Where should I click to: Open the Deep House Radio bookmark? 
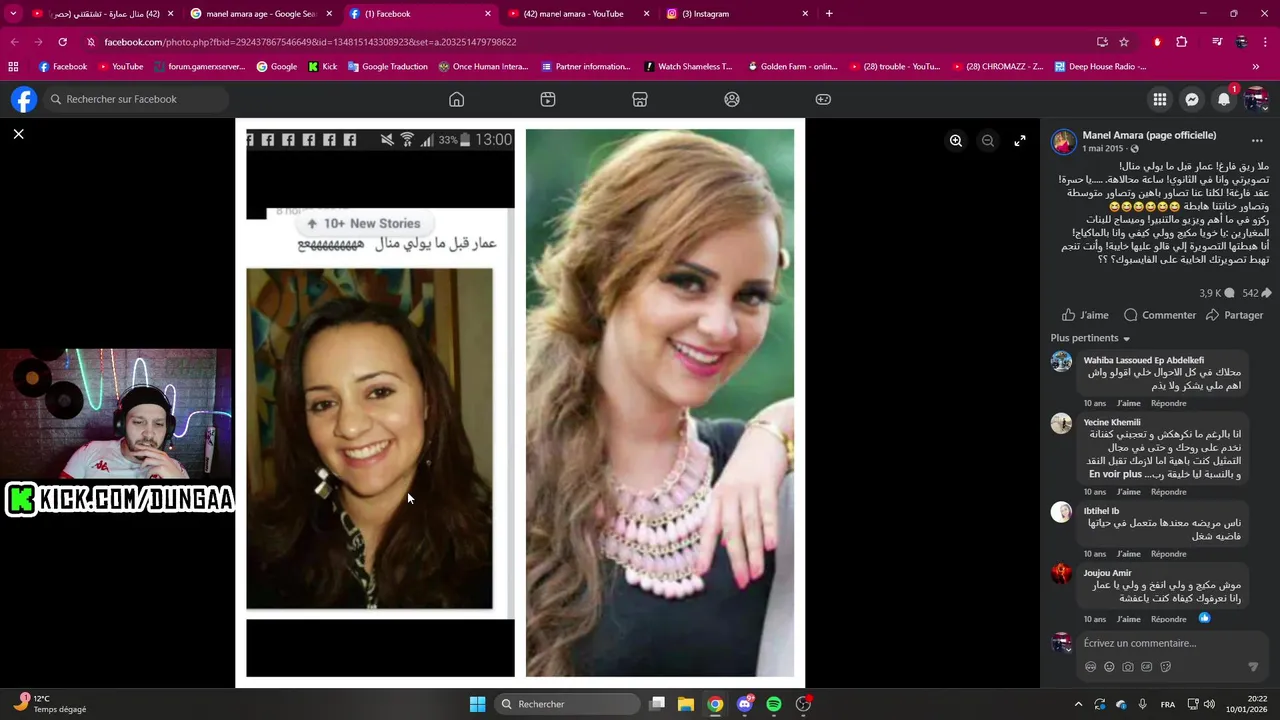pos(1100,67)
